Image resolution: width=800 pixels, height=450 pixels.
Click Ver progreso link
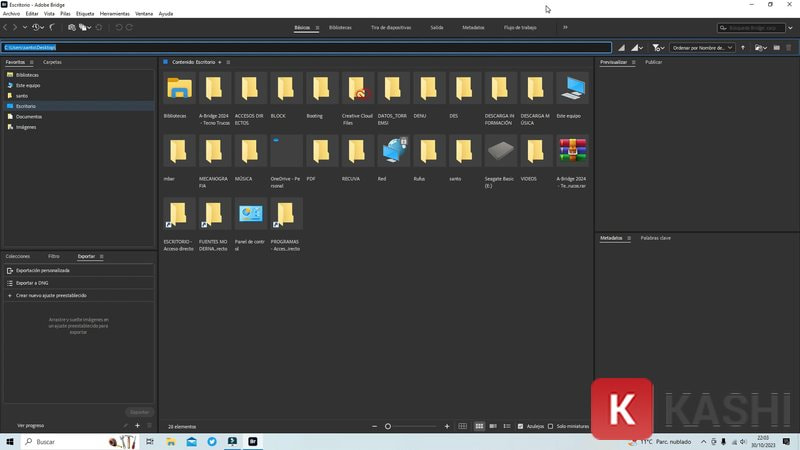pos(31,426)
